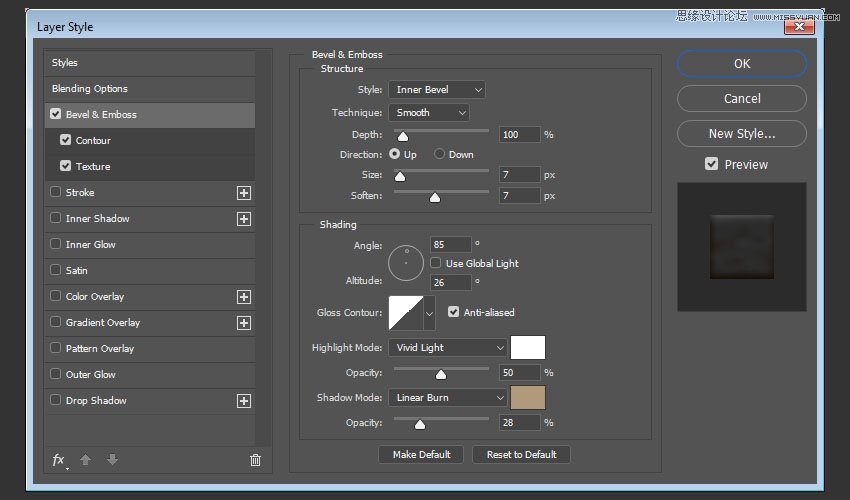Open the fx effects menu icon
This screenshot has height=500, width=850.
pyautogui.click(x=59, y=460)
